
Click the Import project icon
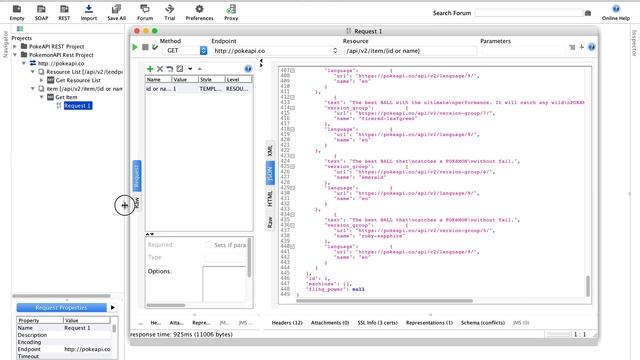coord(89,13)
